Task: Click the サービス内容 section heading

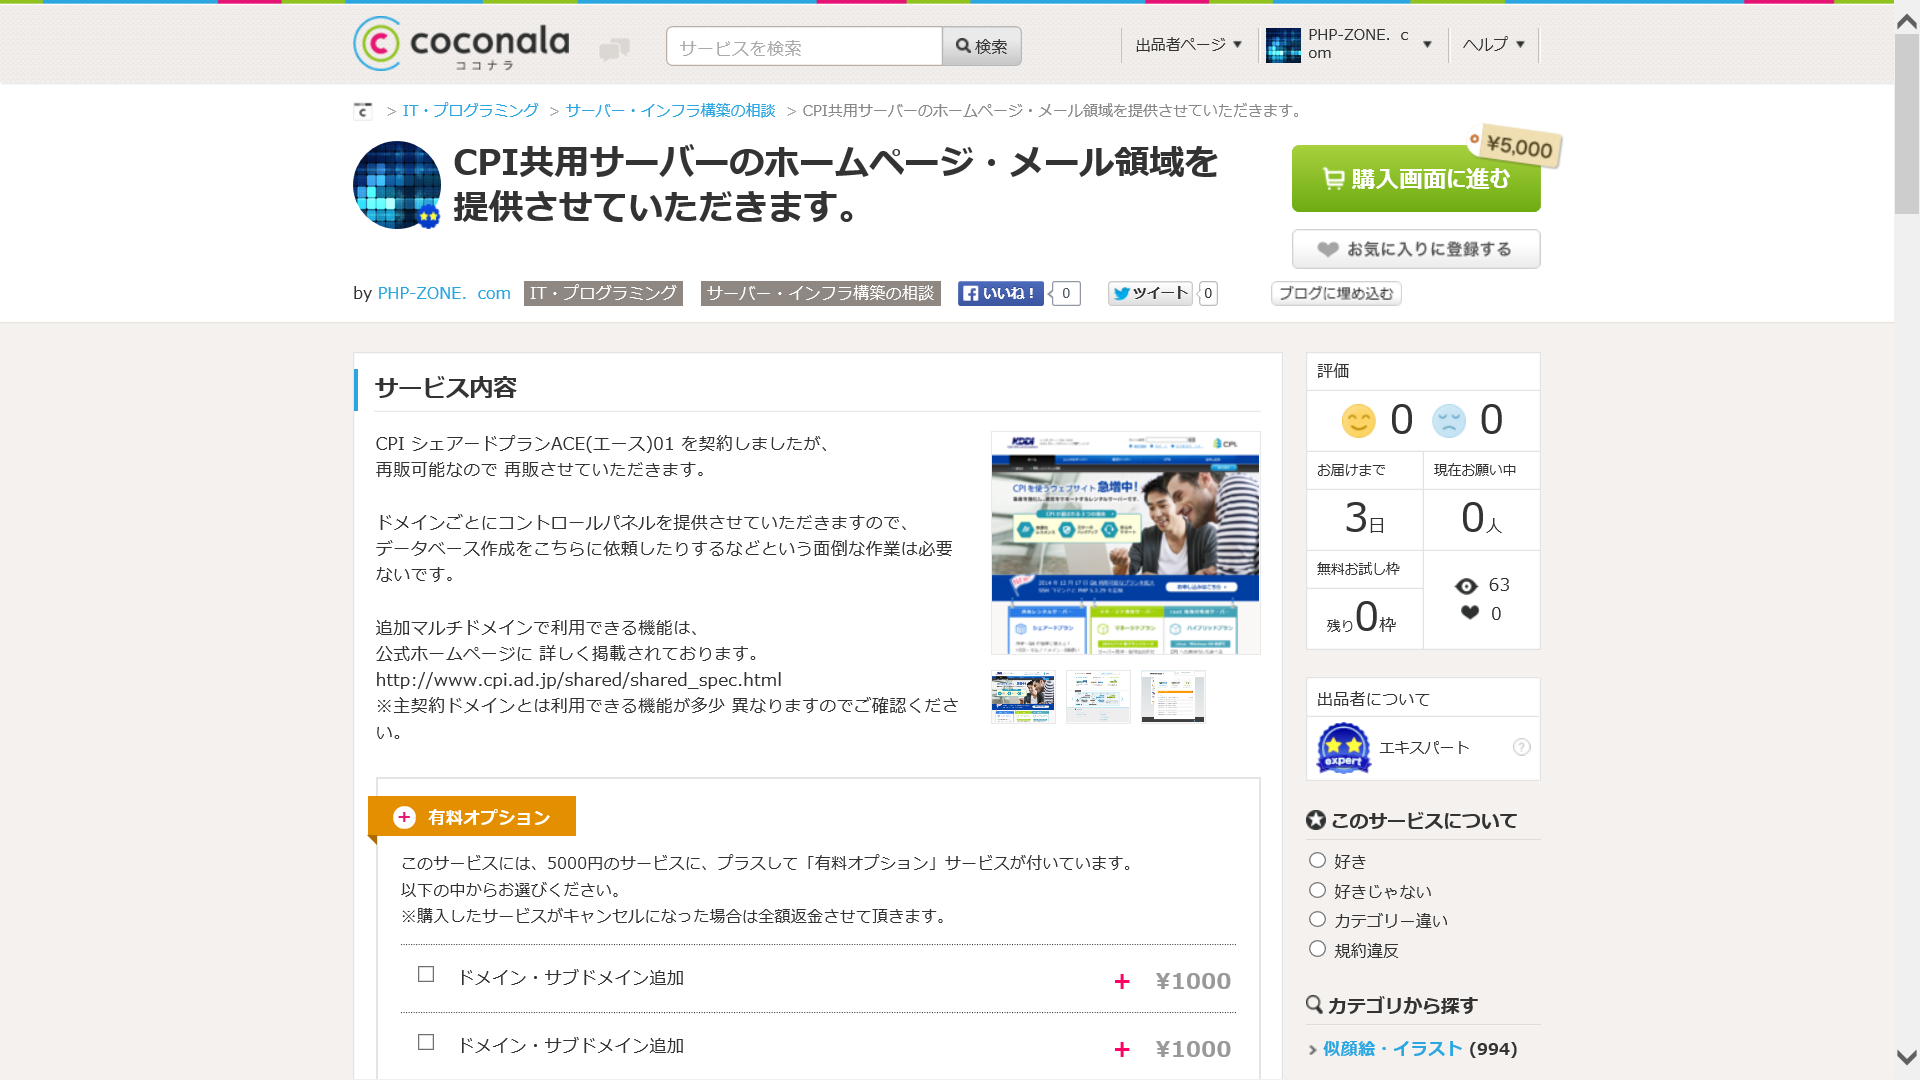Action: point(446,388)
